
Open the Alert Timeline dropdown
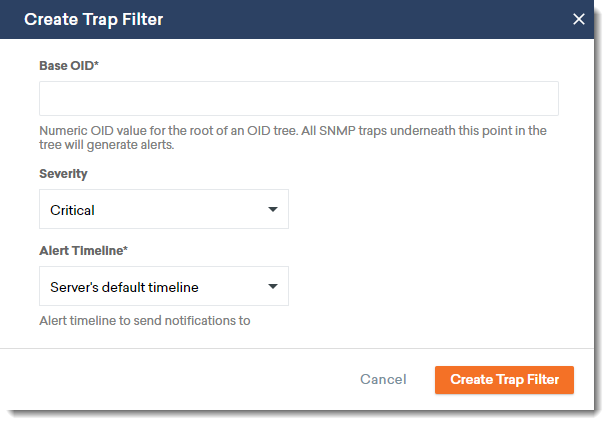164,287
